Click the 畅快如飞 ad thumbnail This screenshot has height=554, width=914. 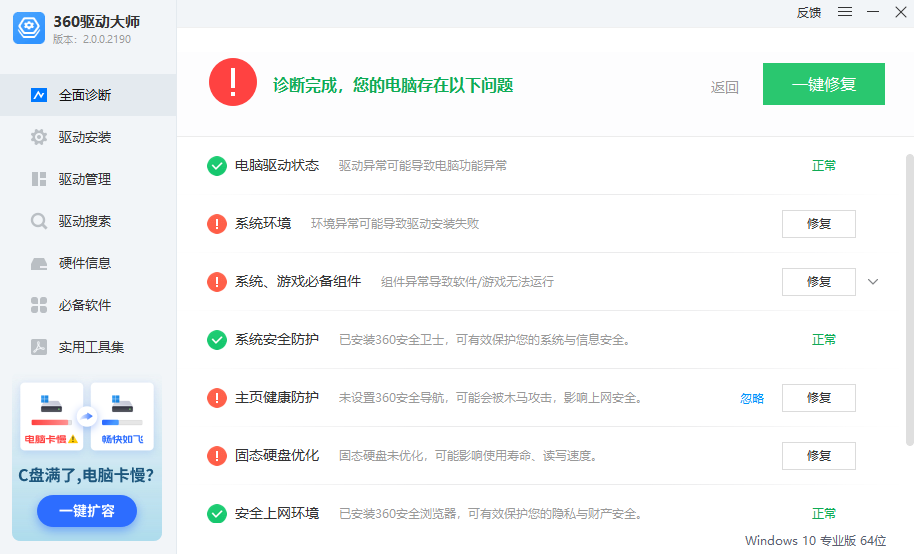[122, 416]
